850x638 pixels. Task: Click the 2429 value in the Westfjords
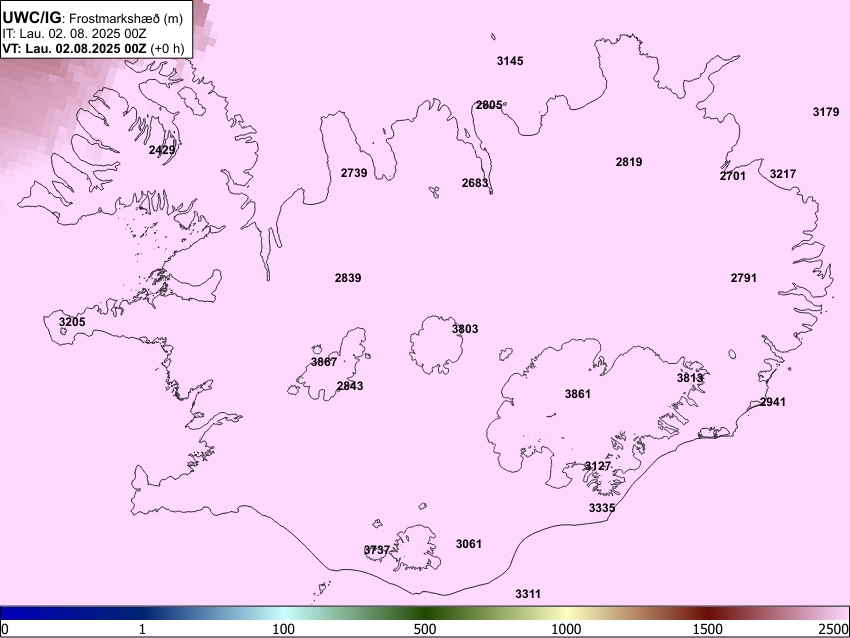click(162, 150)
